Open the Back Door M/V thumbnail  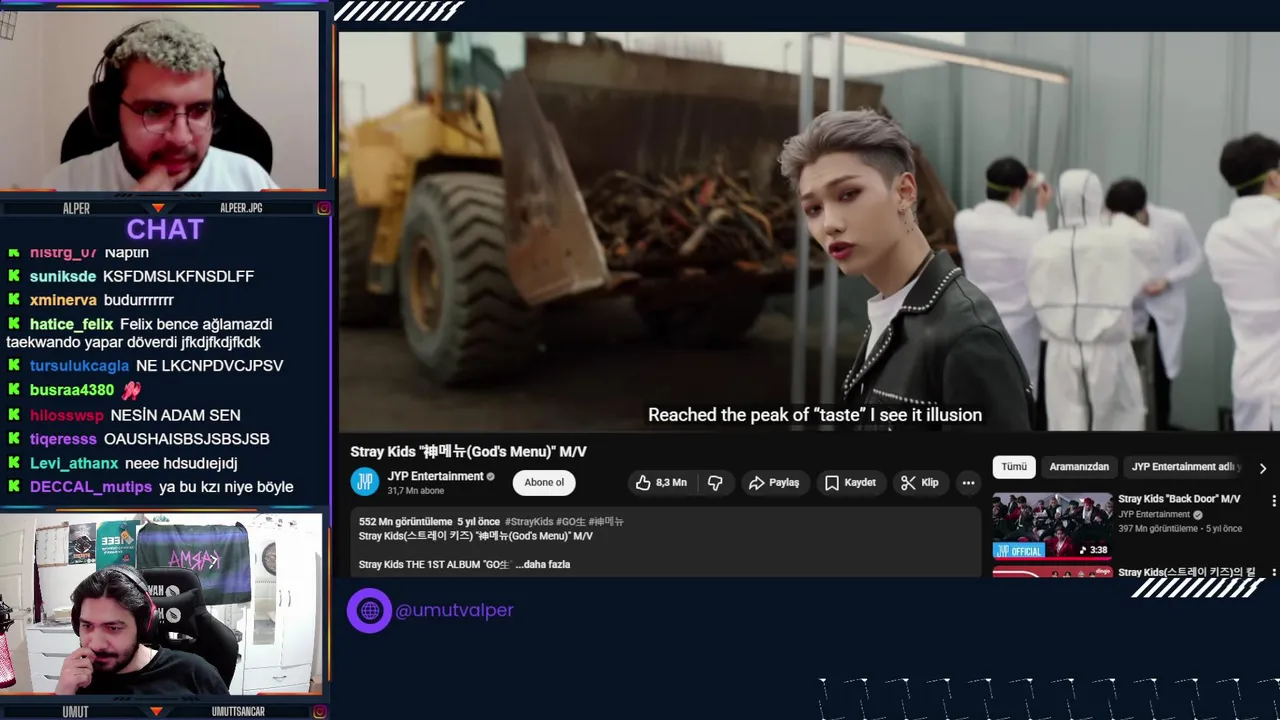(1052, 525)
